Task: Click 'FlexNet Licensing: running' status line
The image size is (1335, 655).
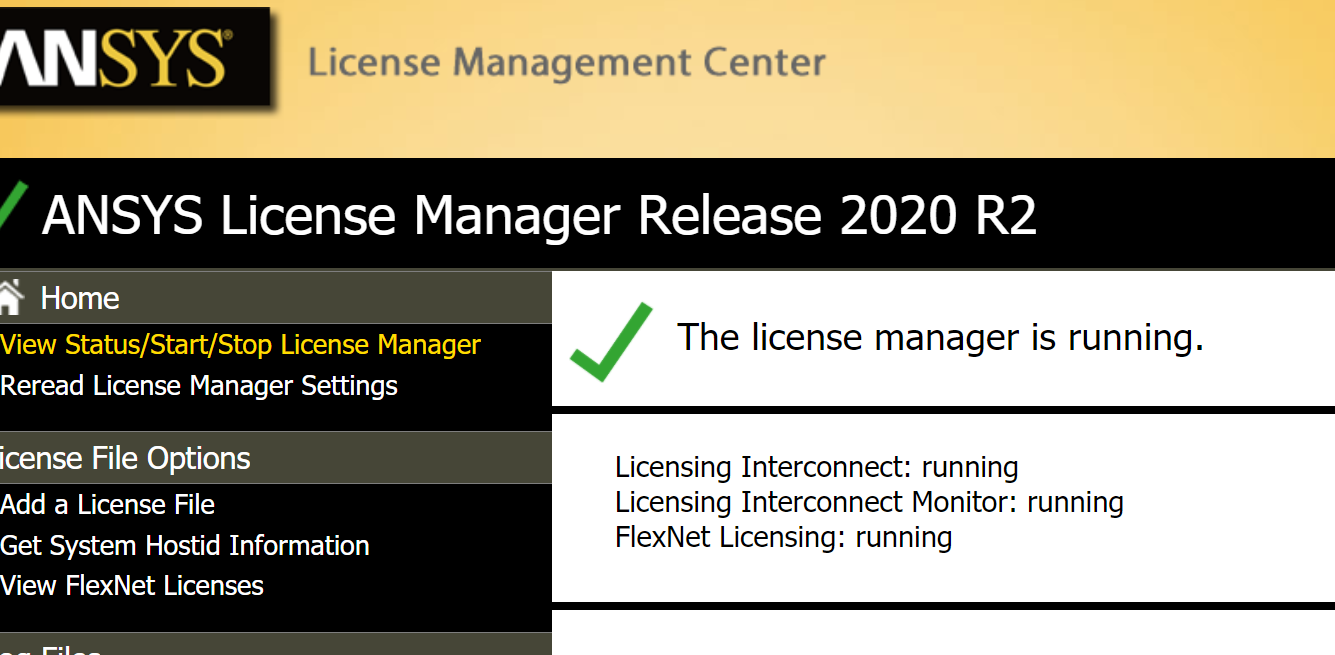Action: [783, 538]
